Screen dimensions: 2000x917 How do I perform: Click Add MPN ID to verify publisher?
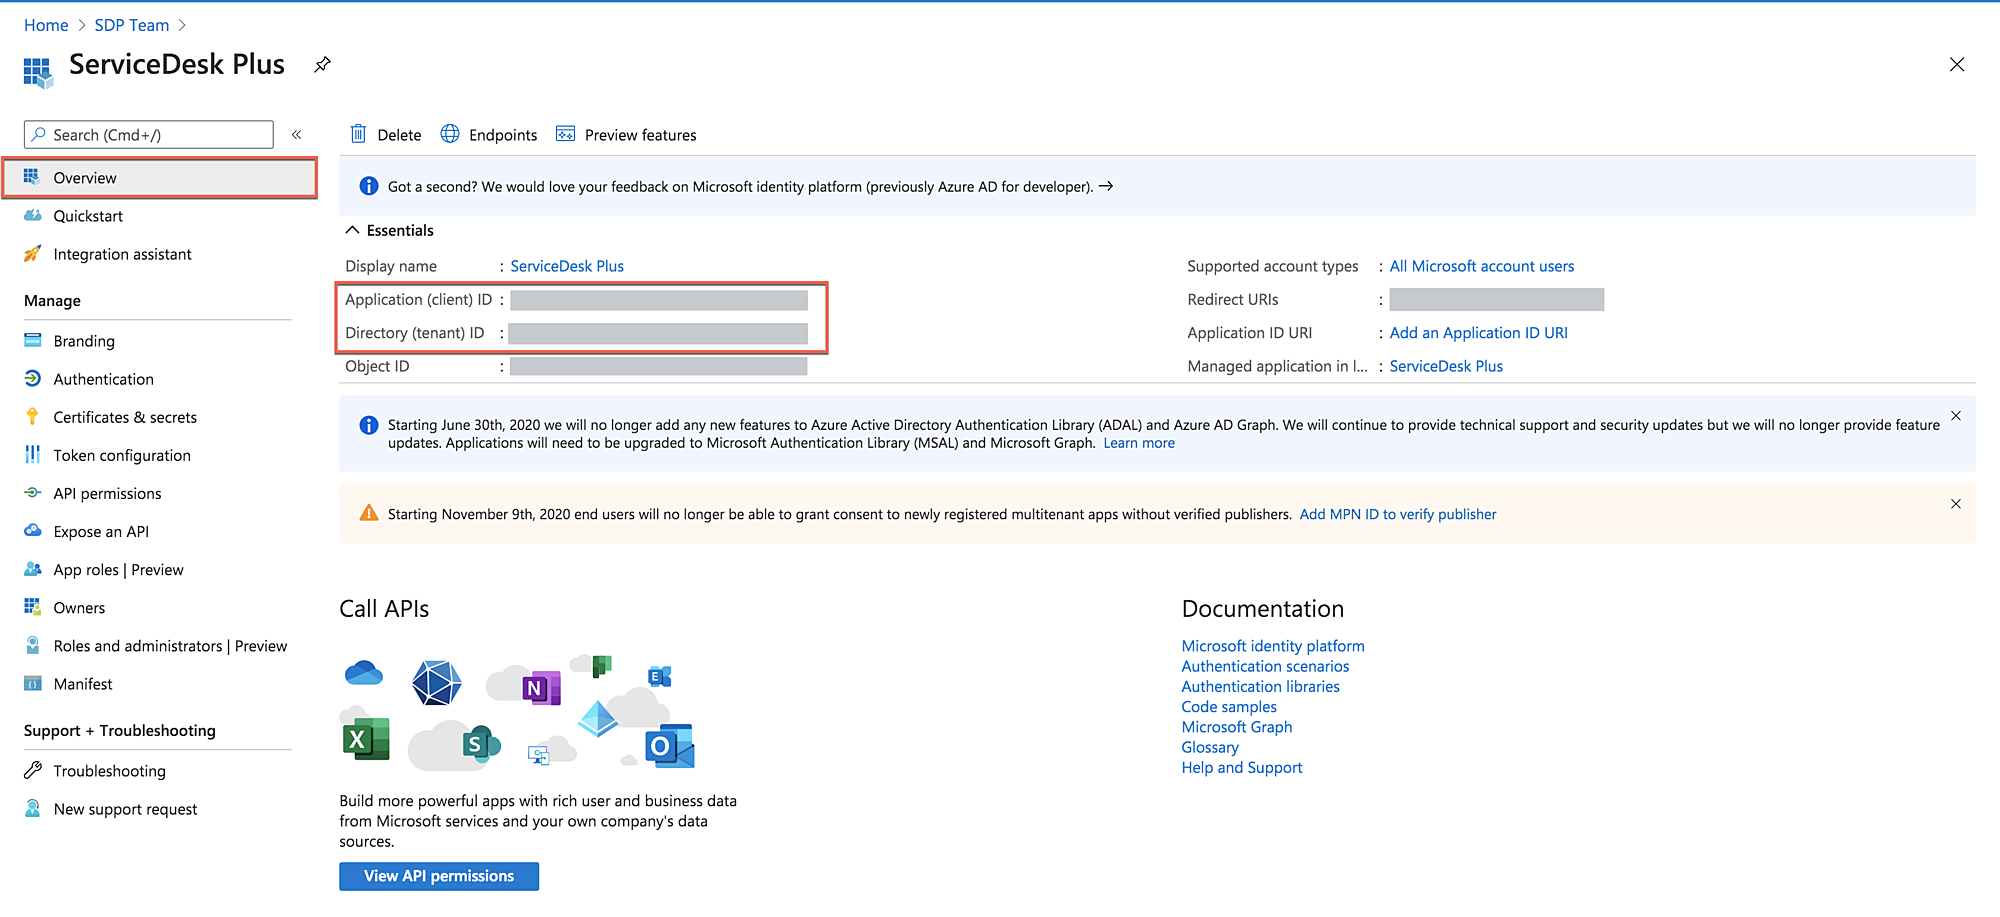1398,514
